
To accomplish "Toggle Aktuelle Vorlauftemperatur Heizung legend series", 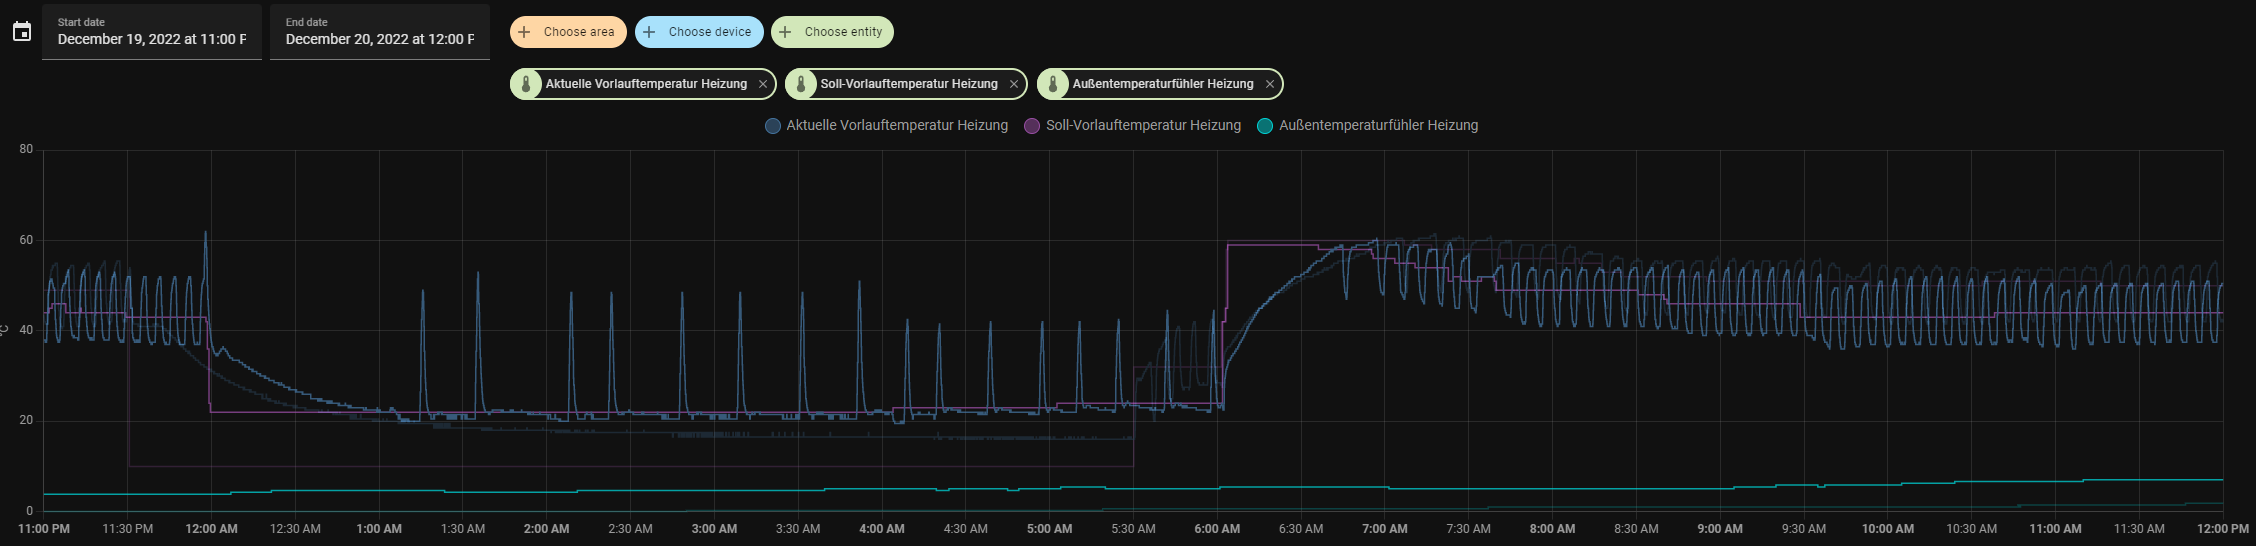I will tap(886, 125).
